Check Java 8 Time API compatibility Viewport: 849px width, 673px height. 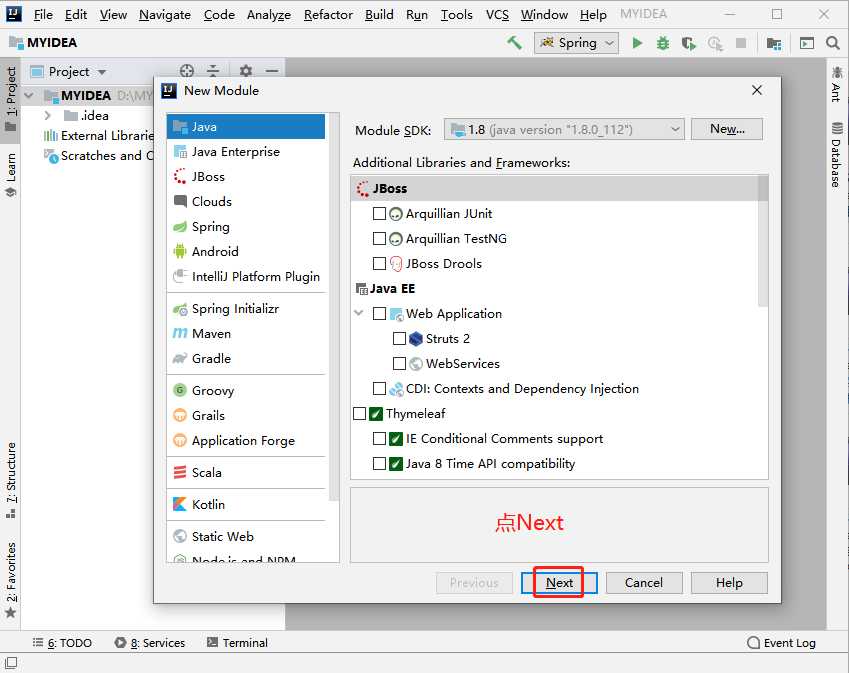point(379,463)
